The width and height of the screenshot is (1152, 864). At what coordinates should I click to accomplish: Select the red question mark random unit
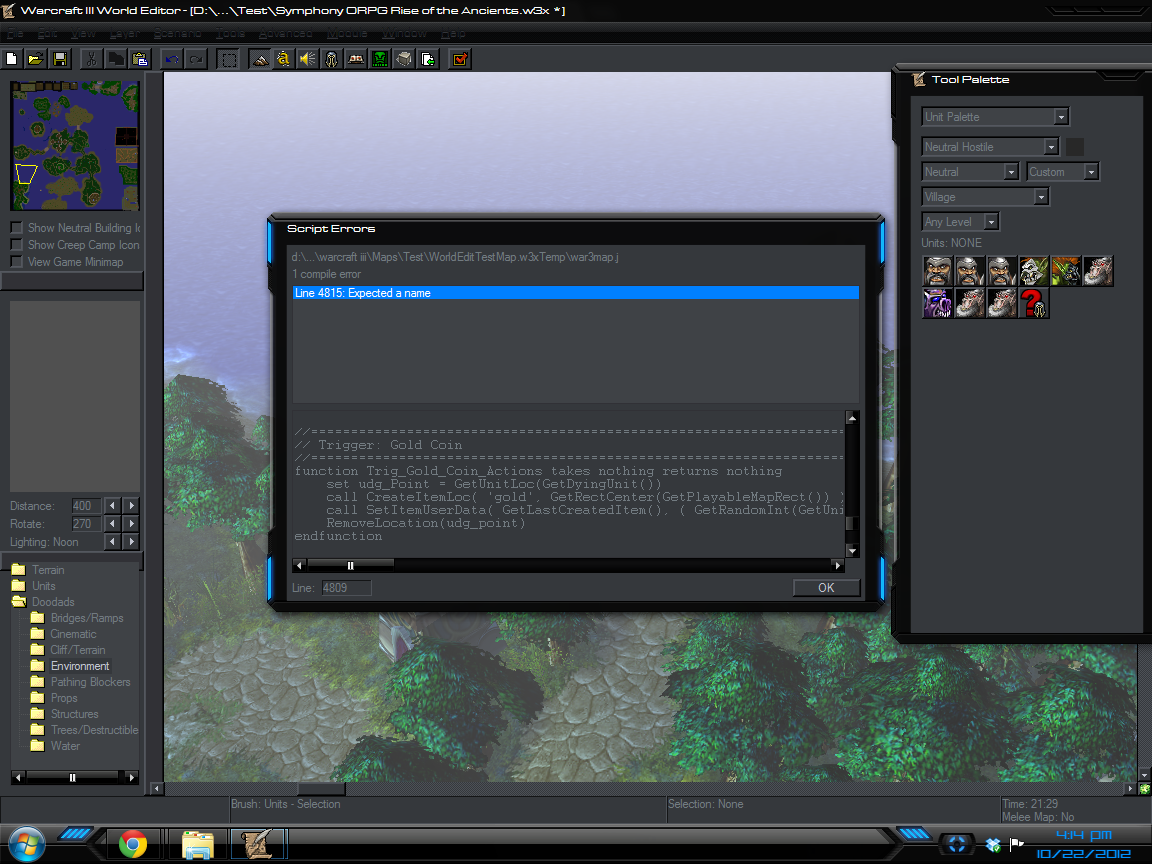(1034, 303)
